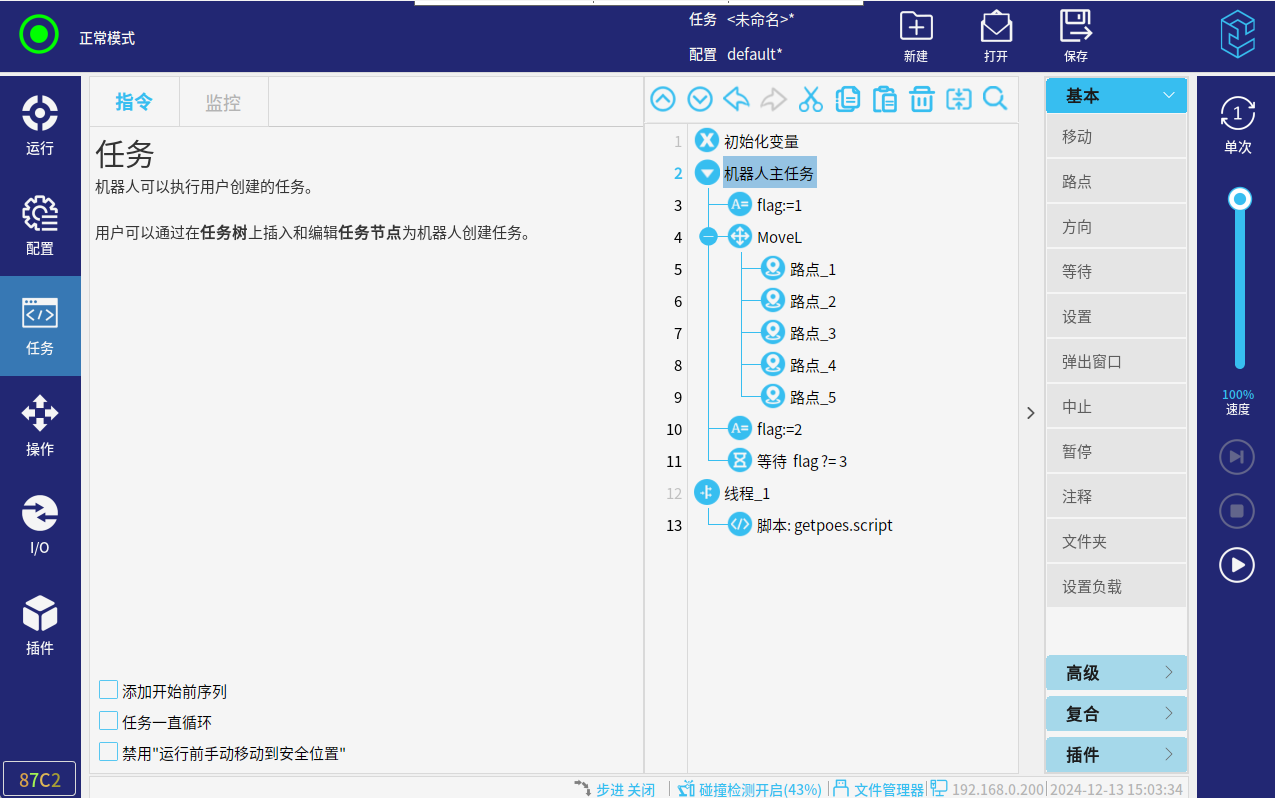The image size is (1275, 798).
Task: Toggle 任务一直循环 checkbox
Action: click(x=109, y=721)
